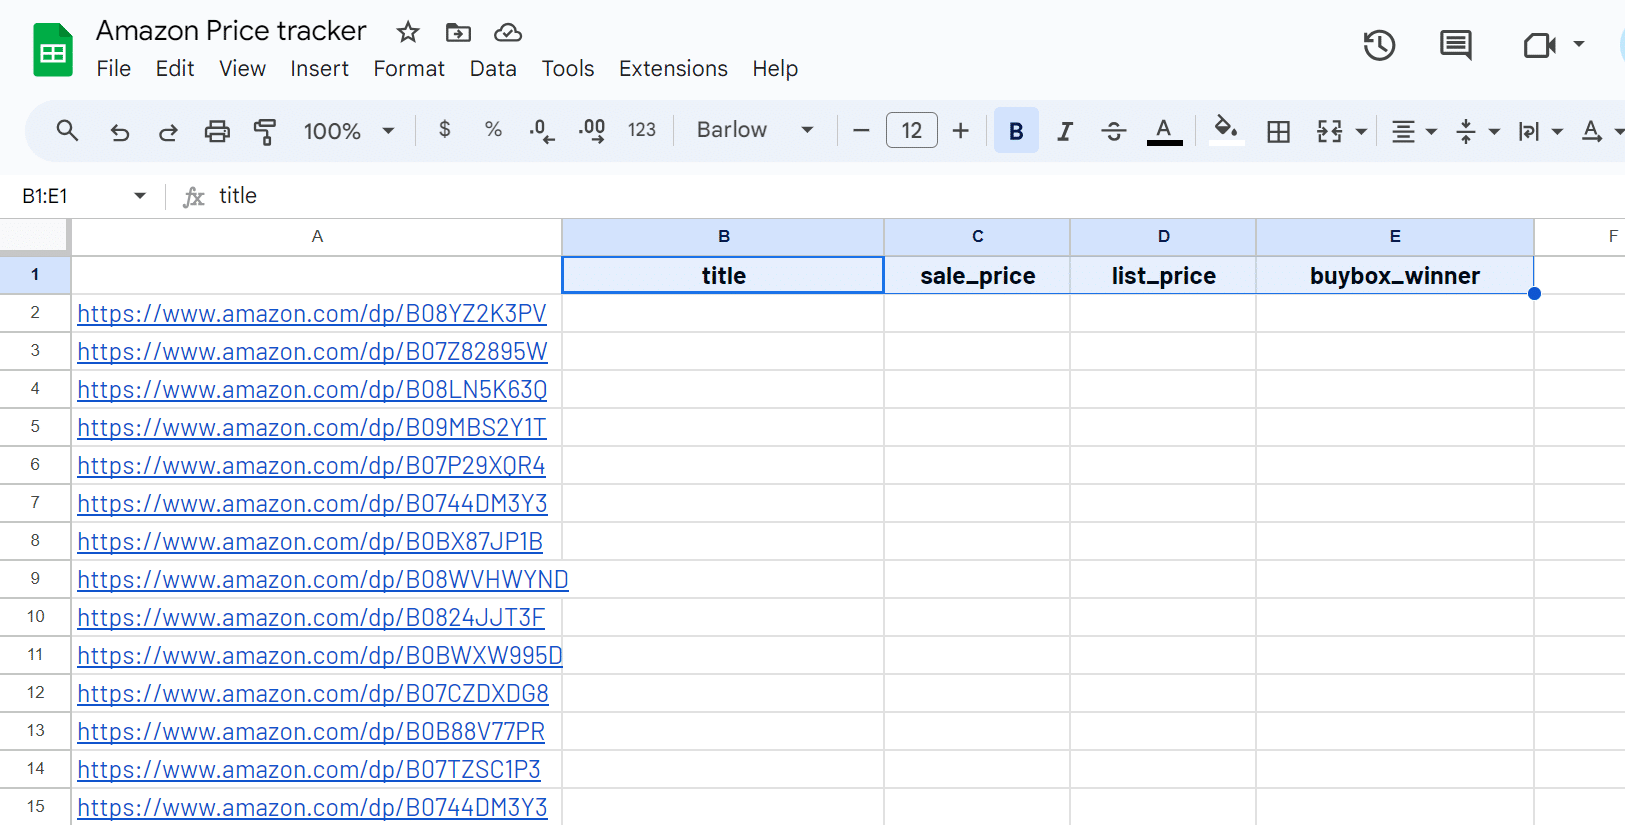The height and width of the screenshot is (825, 1625).
Task: Click the borders grid icon
Action: [x=1278, y=131]
